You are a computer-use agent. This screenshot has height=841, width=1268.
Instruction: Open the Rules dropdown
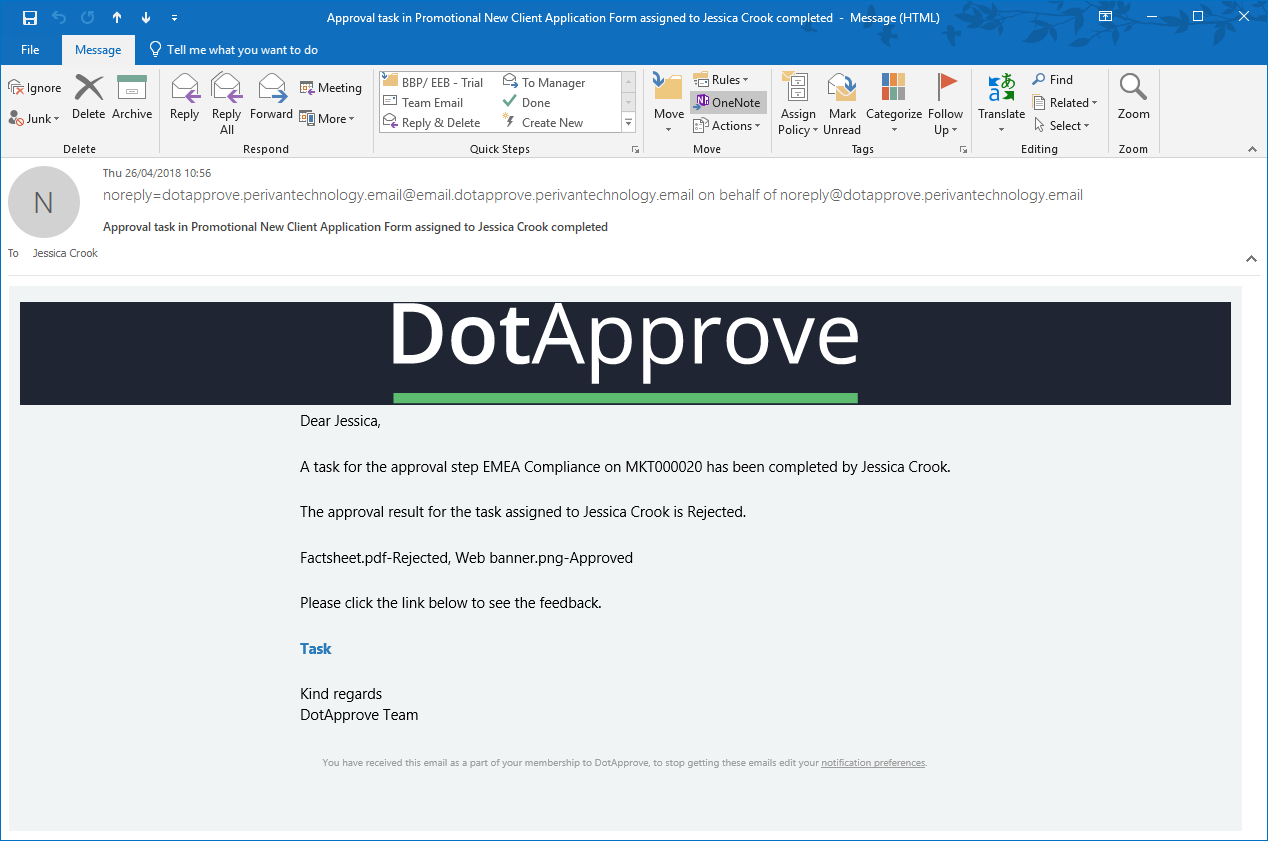tap(721, 80)
